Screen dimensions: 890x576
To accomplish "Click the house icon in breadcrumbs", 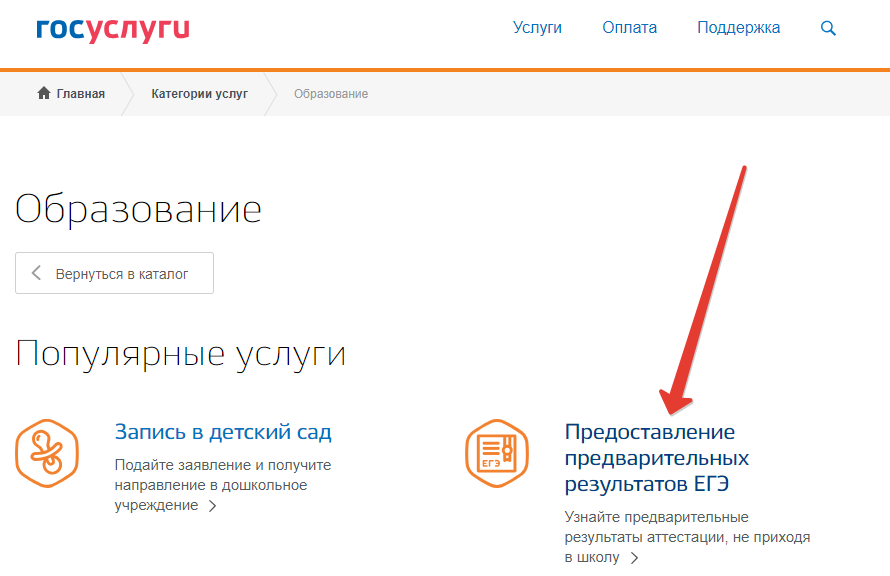I will pyautogui.click(x=43, y=94).
